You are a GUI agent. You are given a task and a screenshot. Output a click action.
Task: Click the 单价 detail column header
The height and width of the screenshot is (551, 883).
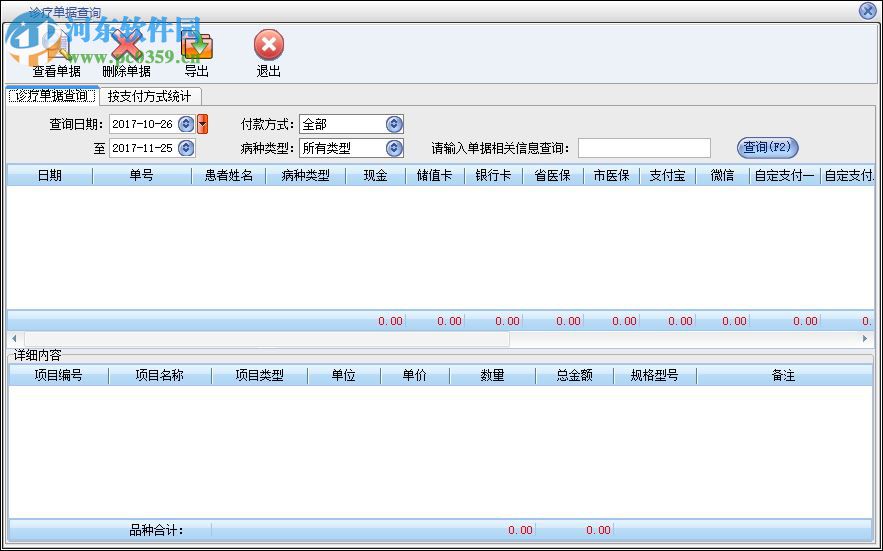tap(415, 375)
